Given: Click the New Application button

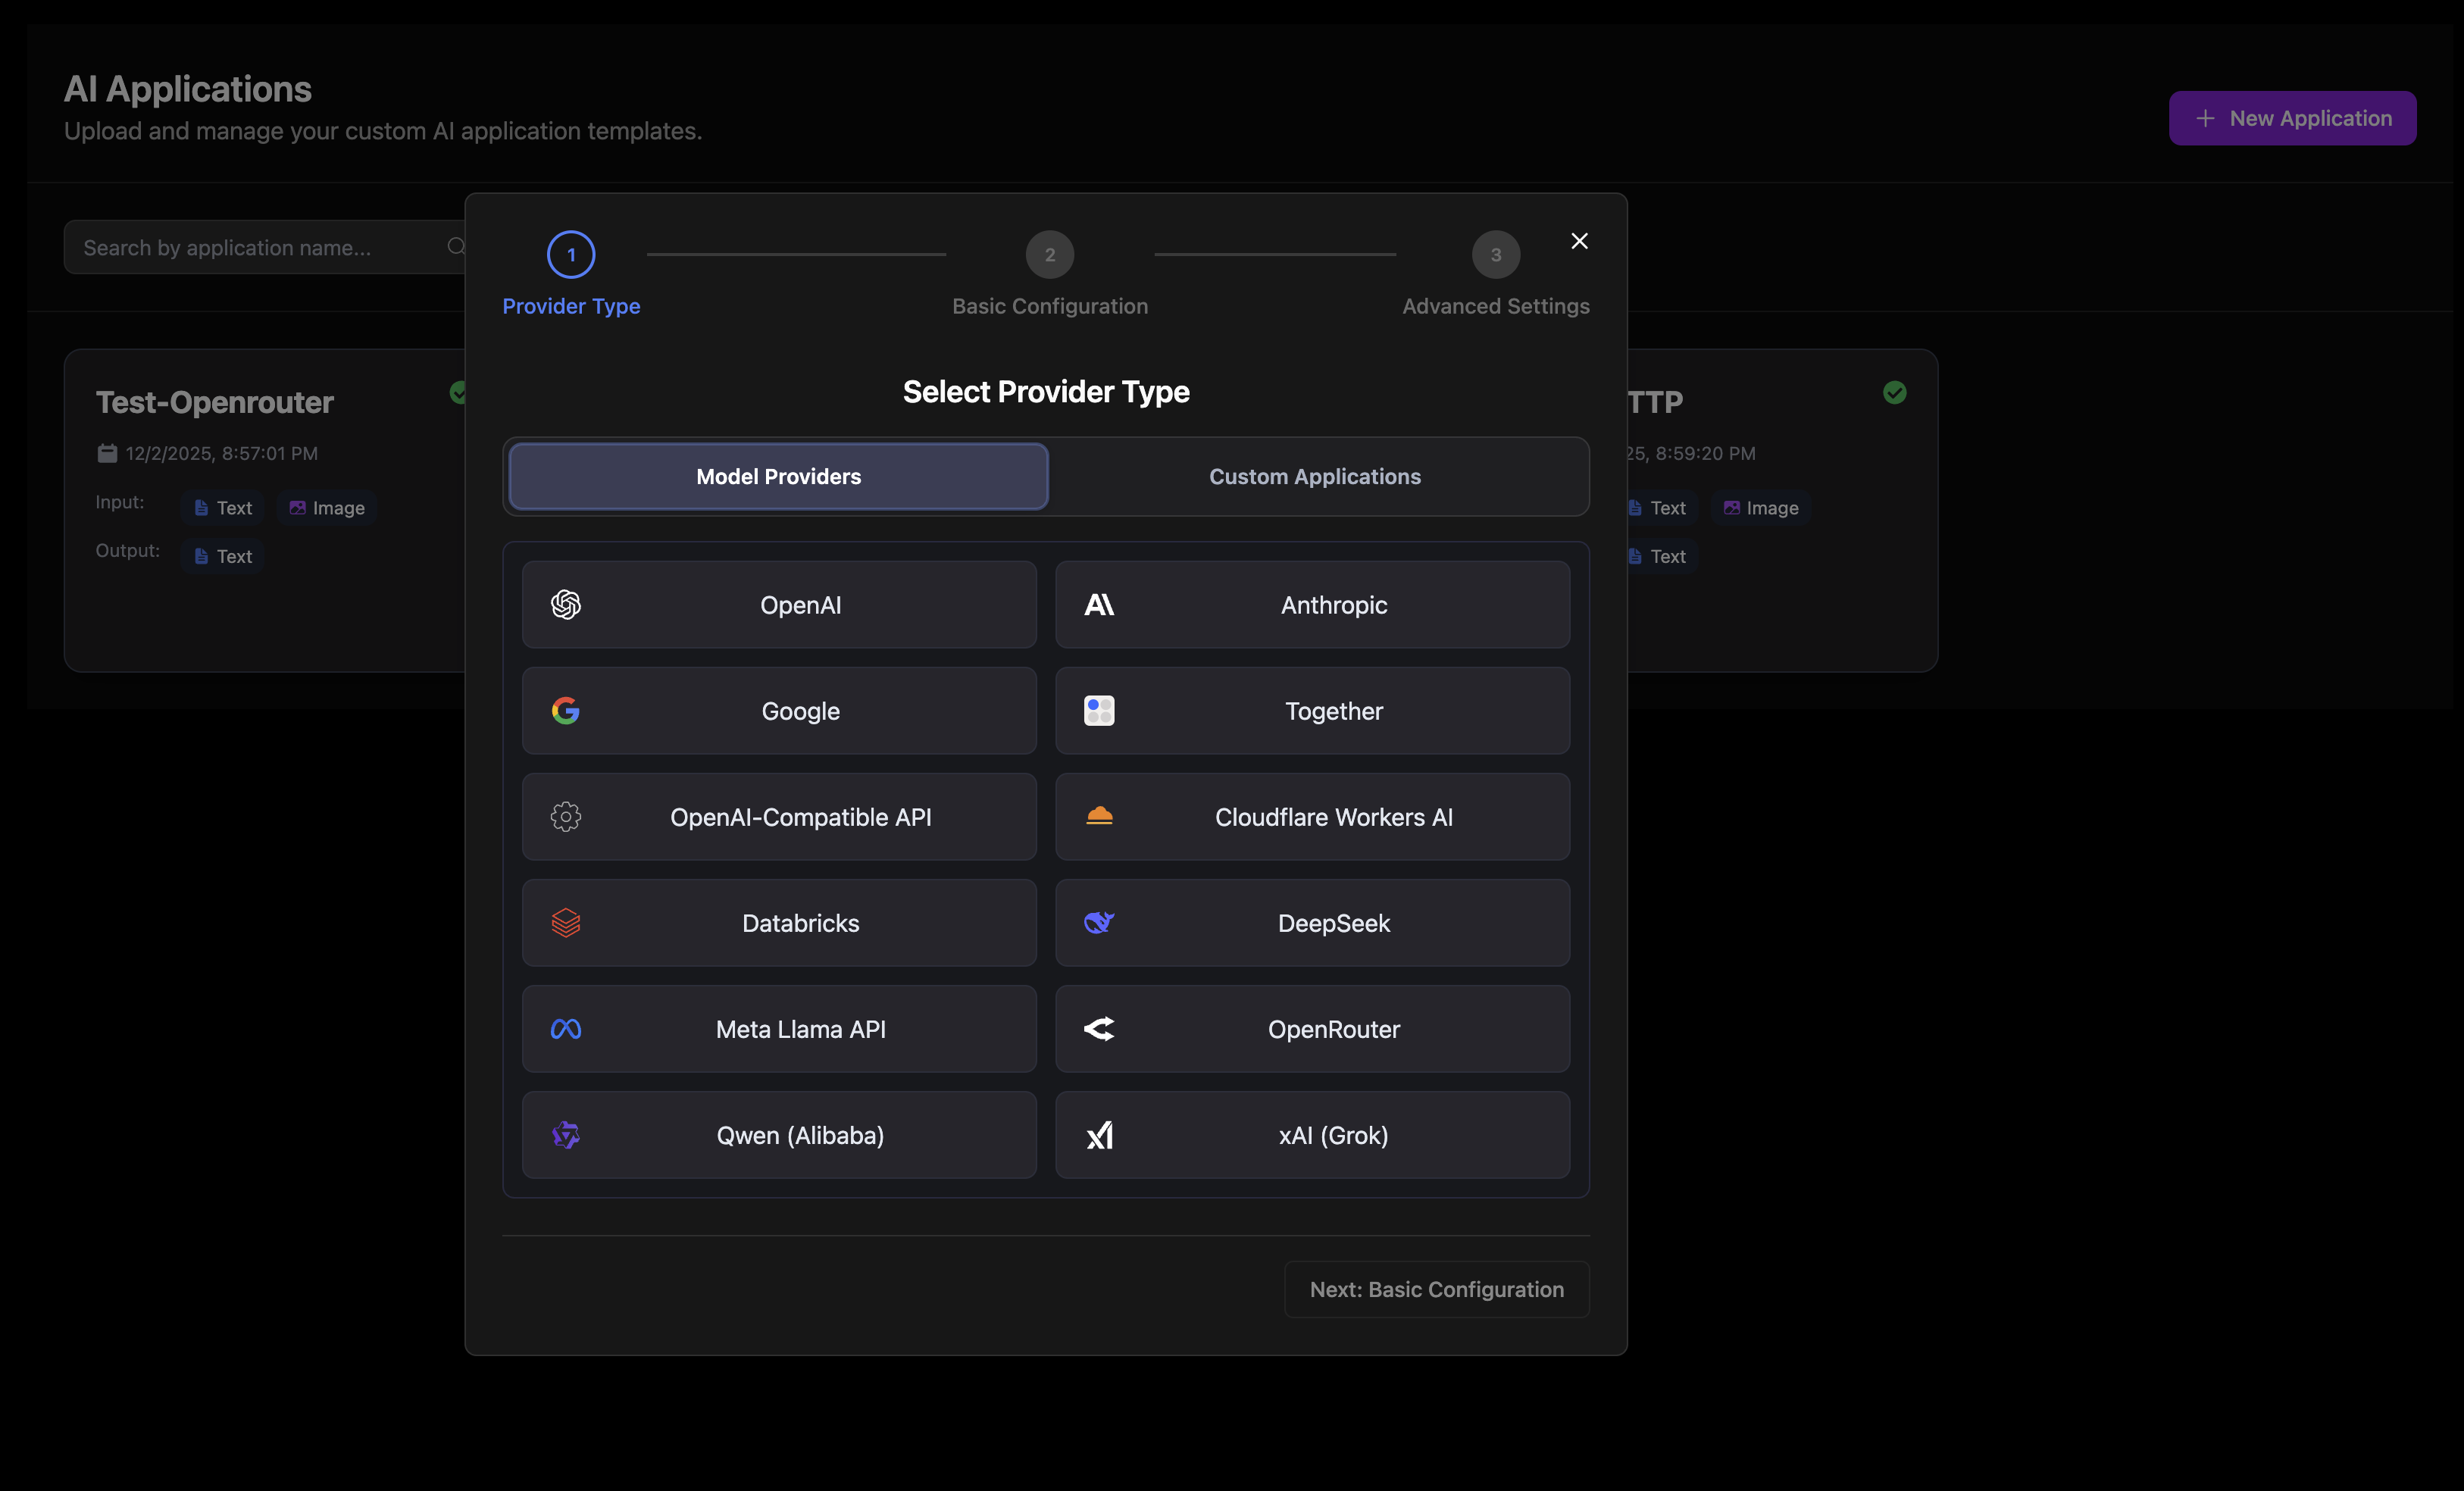Looking at the screenshot, I should coord(2292,118).
